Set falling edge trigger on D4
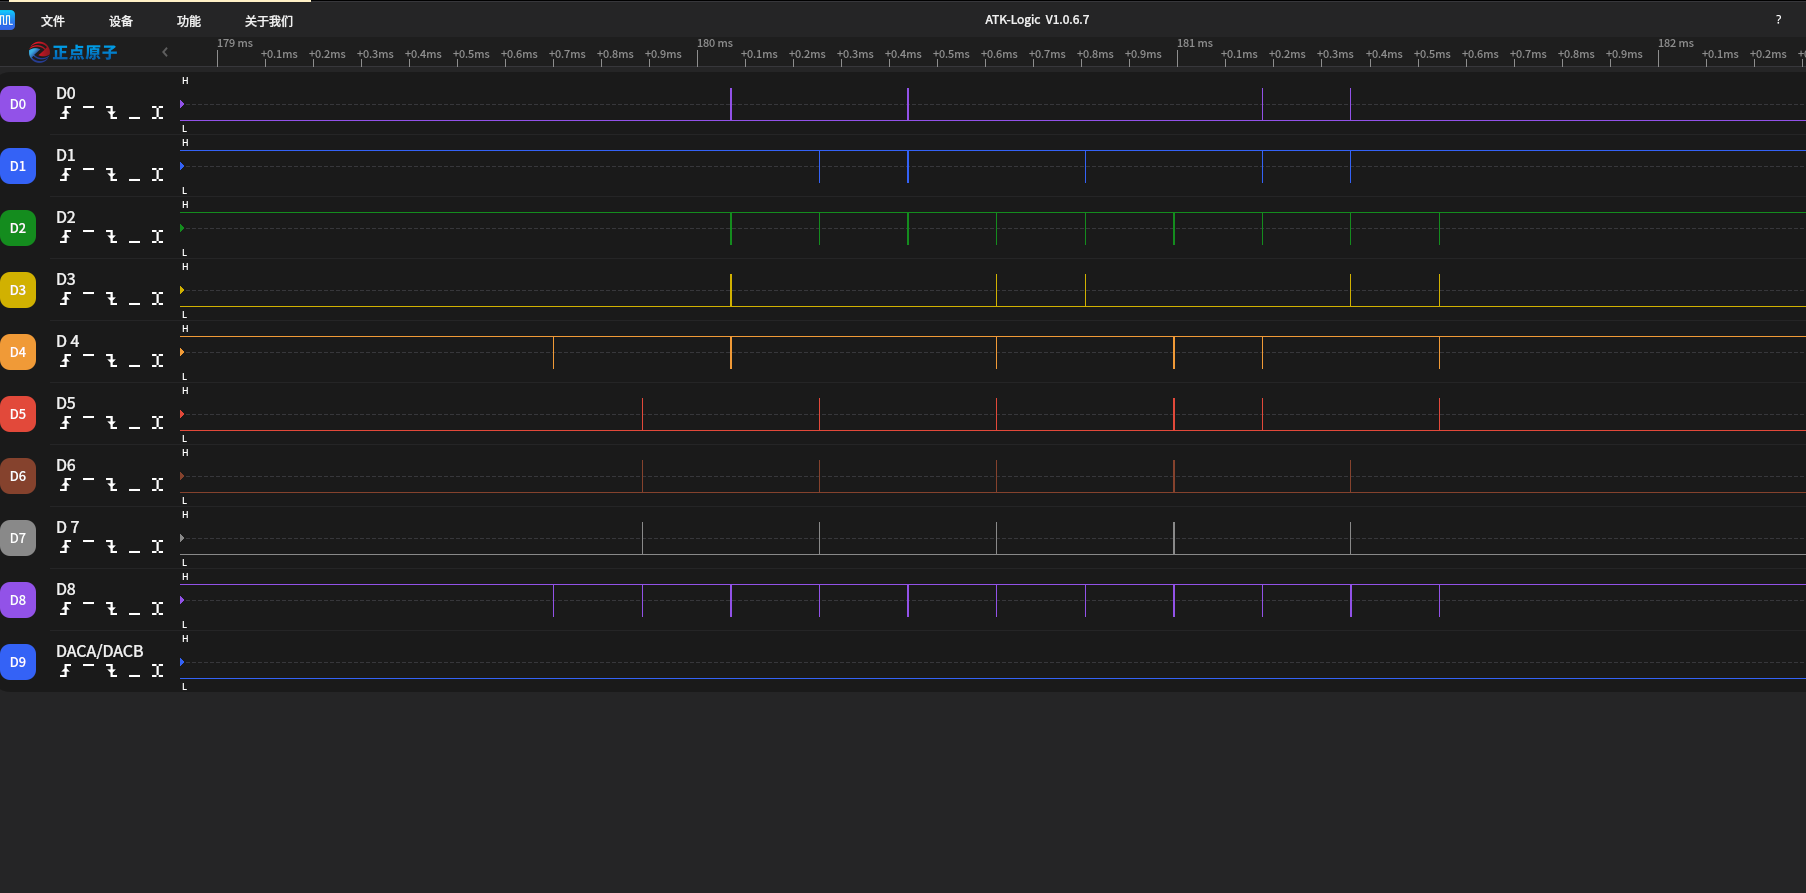The image size is (1806, 893). pyautogui.click(x=111, y=361)
